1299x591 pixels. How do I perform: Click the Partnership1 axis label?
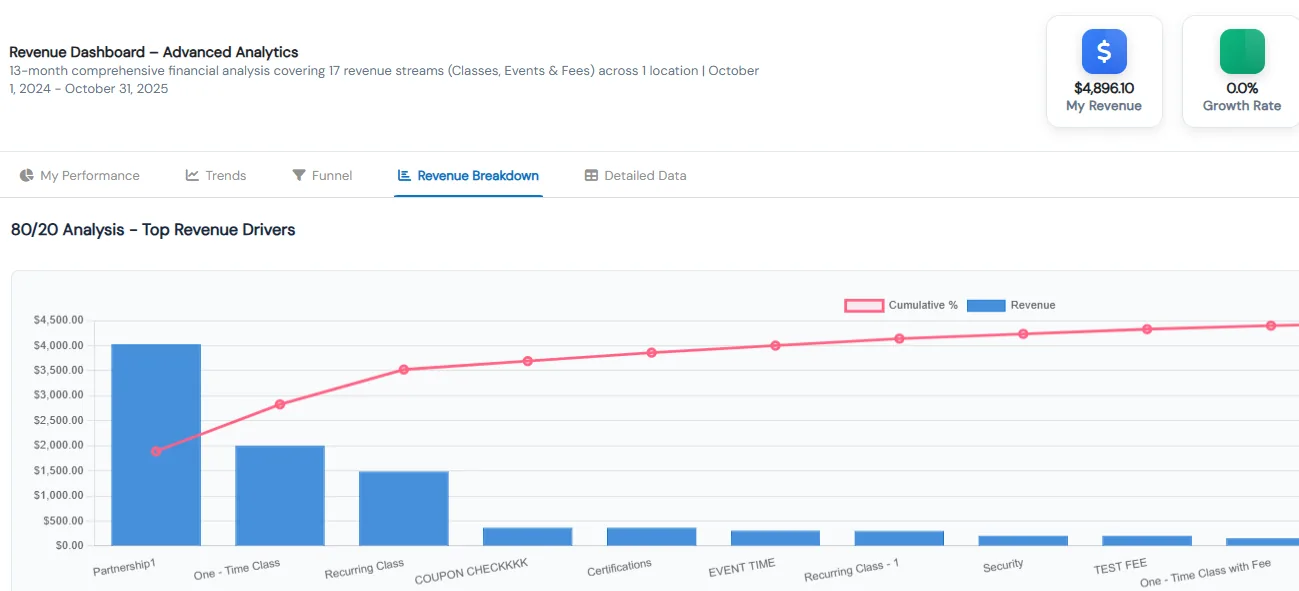point(125,567)
